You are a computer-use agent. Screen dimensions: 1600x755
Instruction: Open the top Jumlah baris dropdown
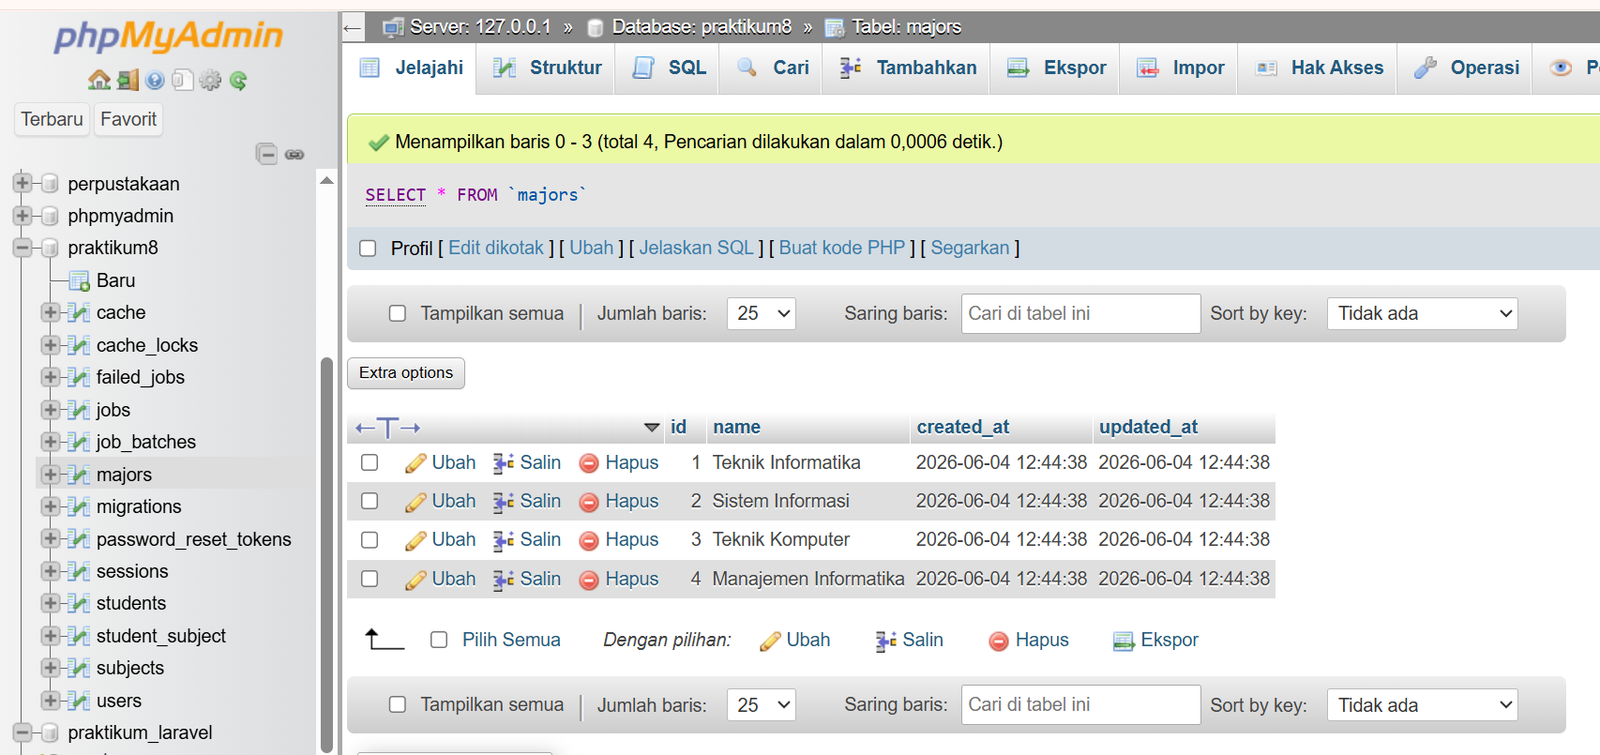(x=761, y=313)
